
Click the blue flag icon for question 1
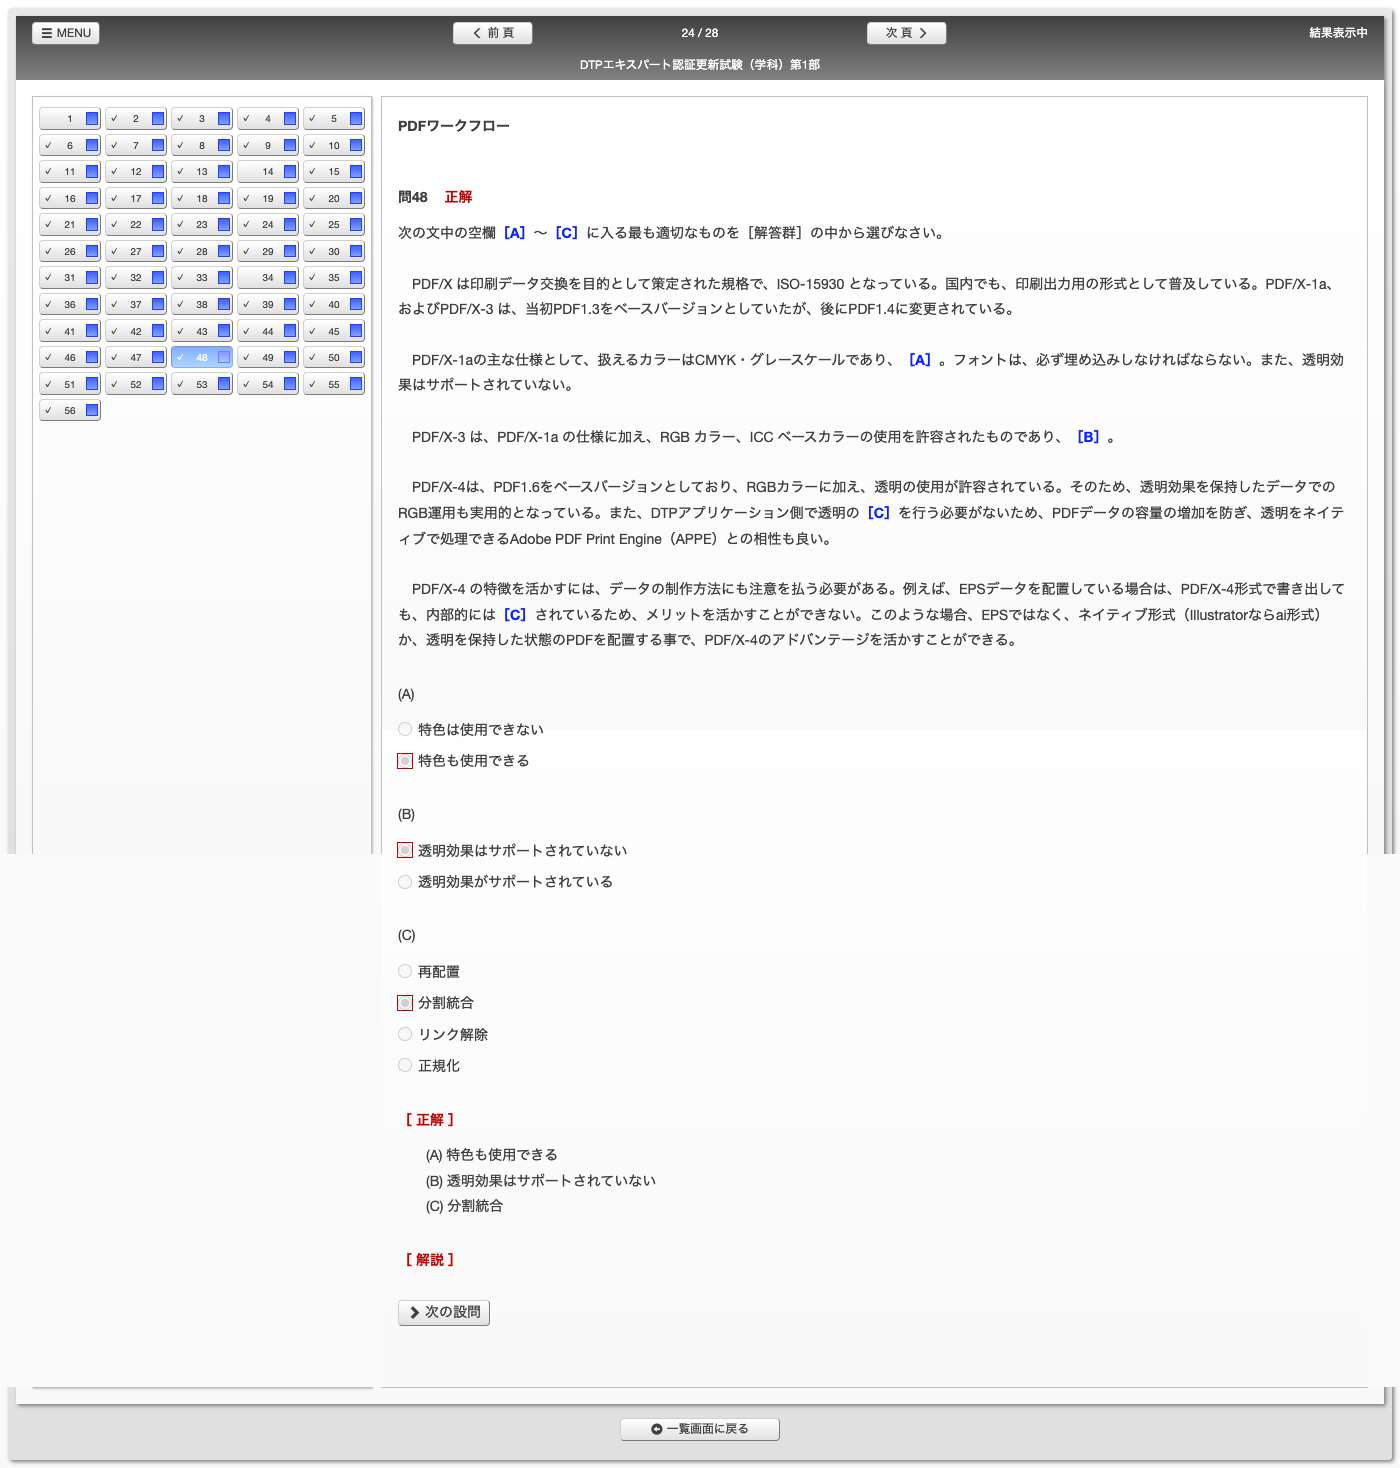pos(92,119)
